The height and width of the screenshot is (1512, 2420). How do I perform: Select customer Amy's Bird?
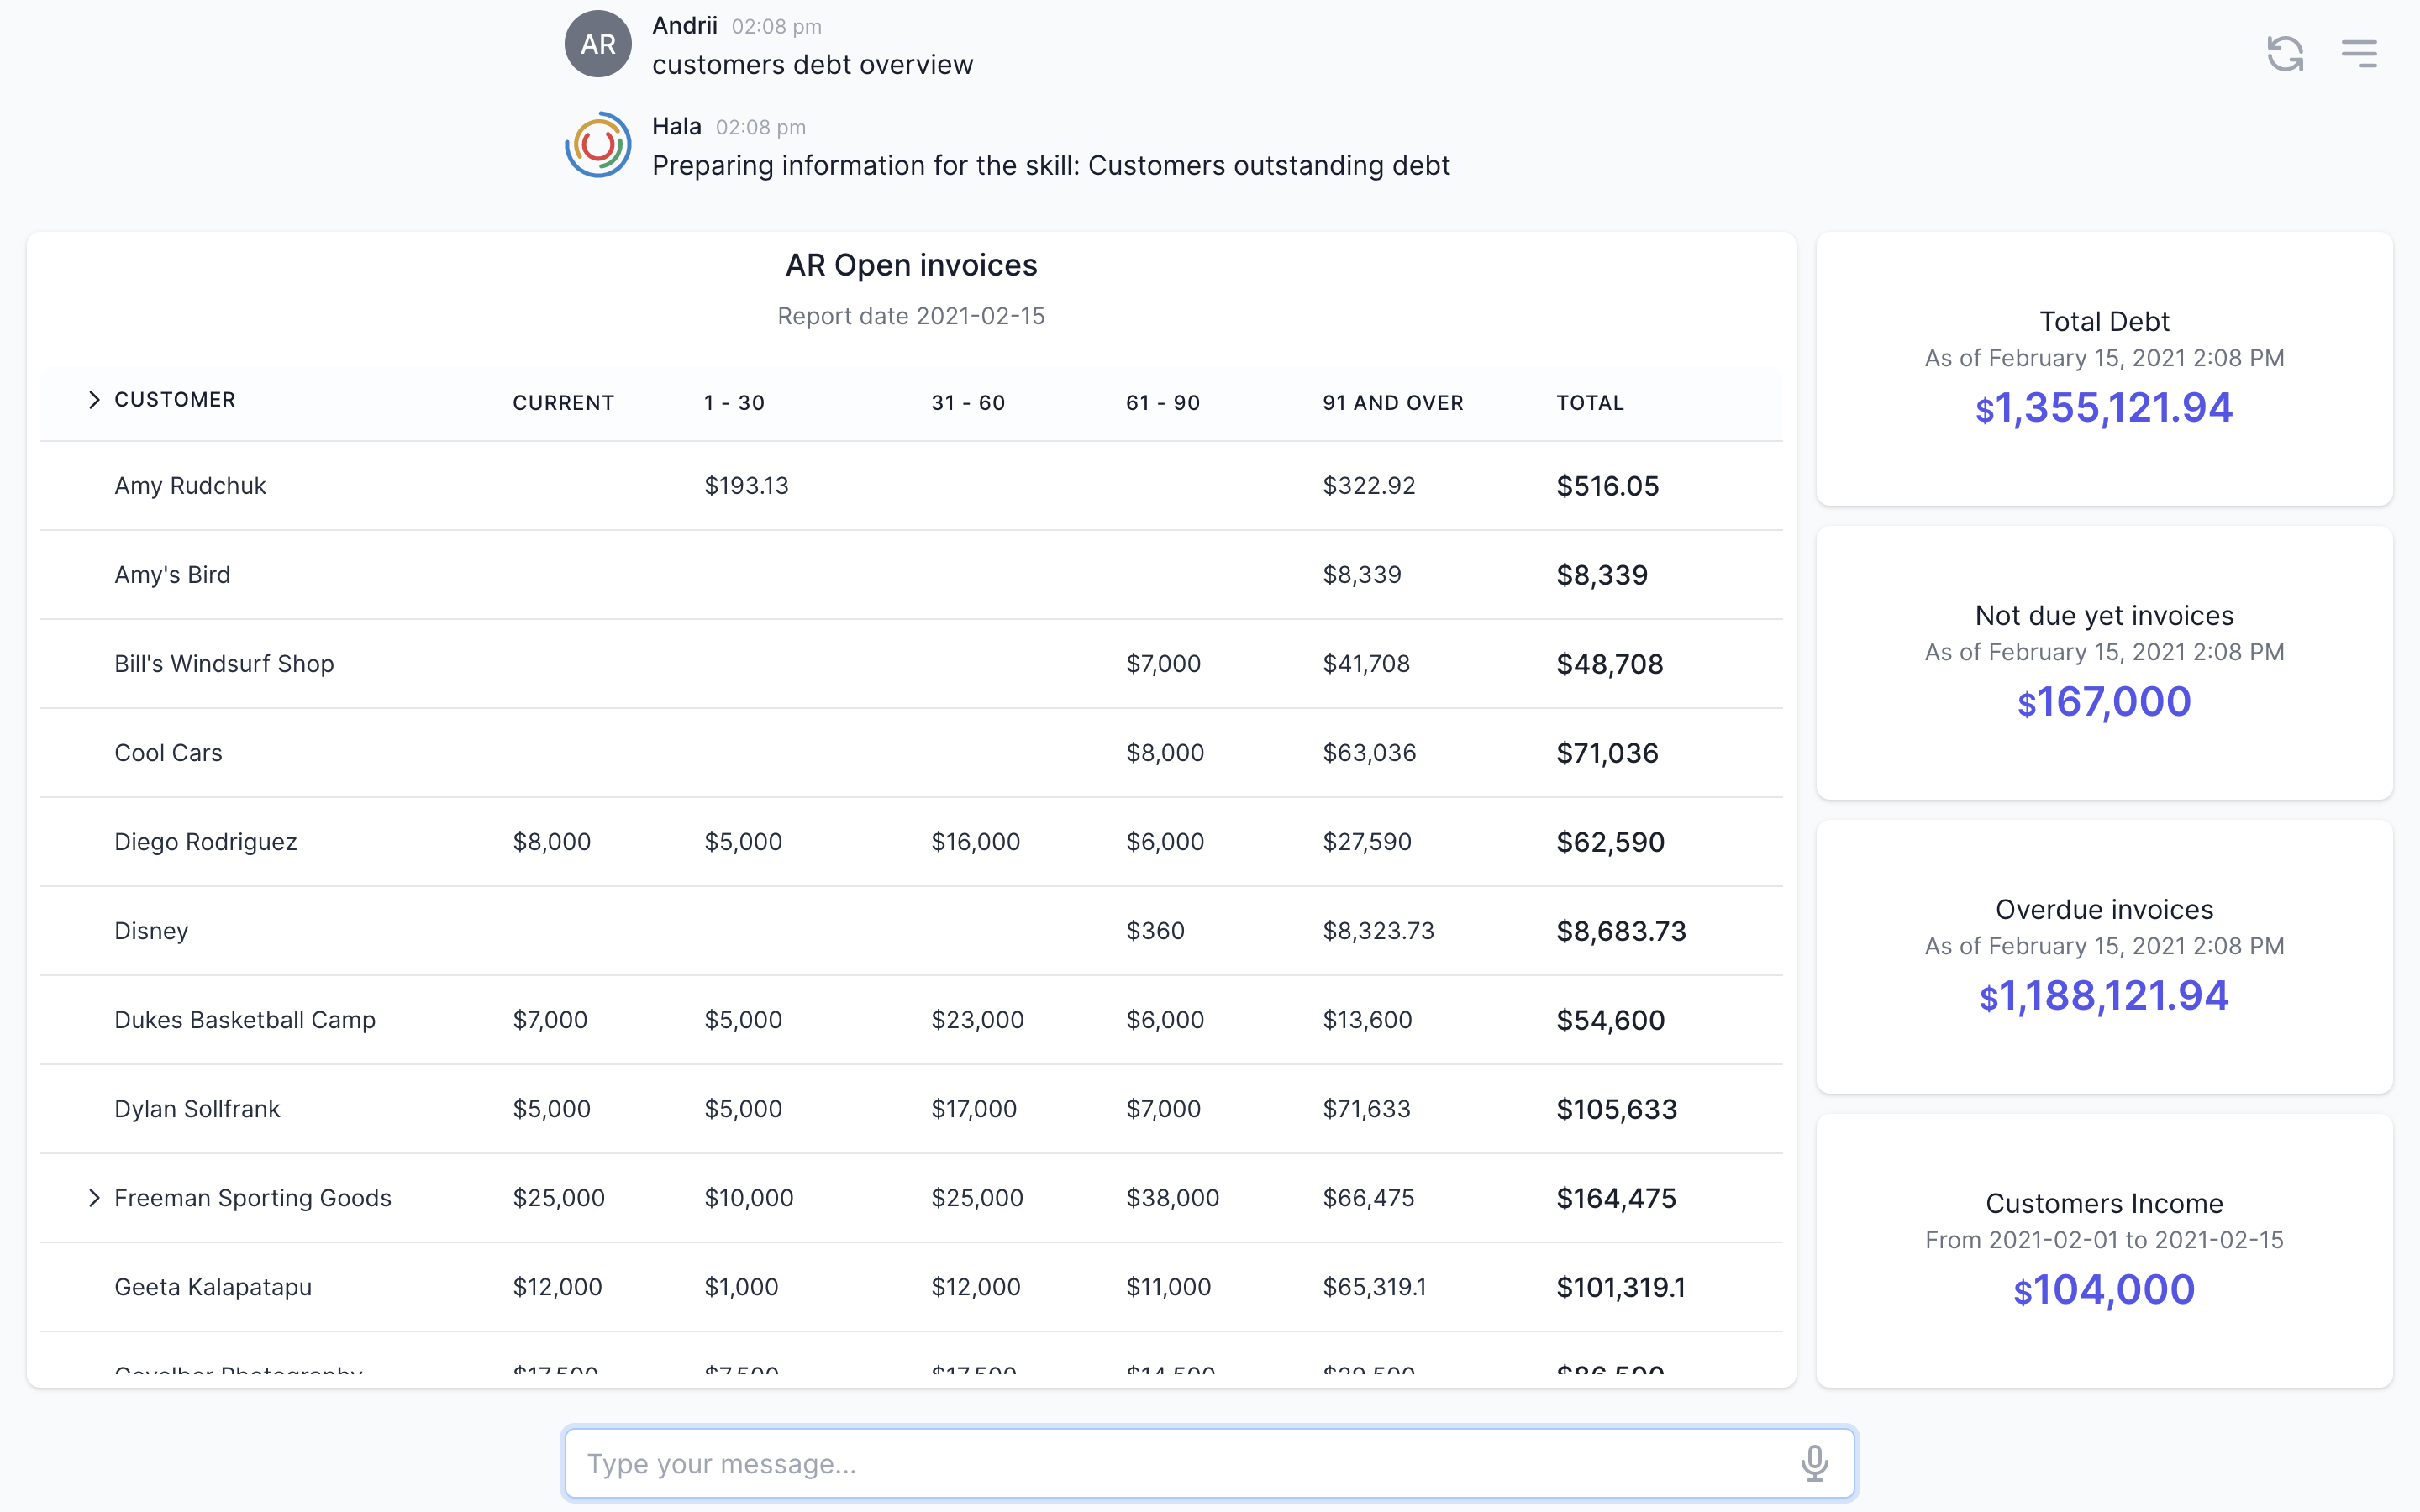172,575
